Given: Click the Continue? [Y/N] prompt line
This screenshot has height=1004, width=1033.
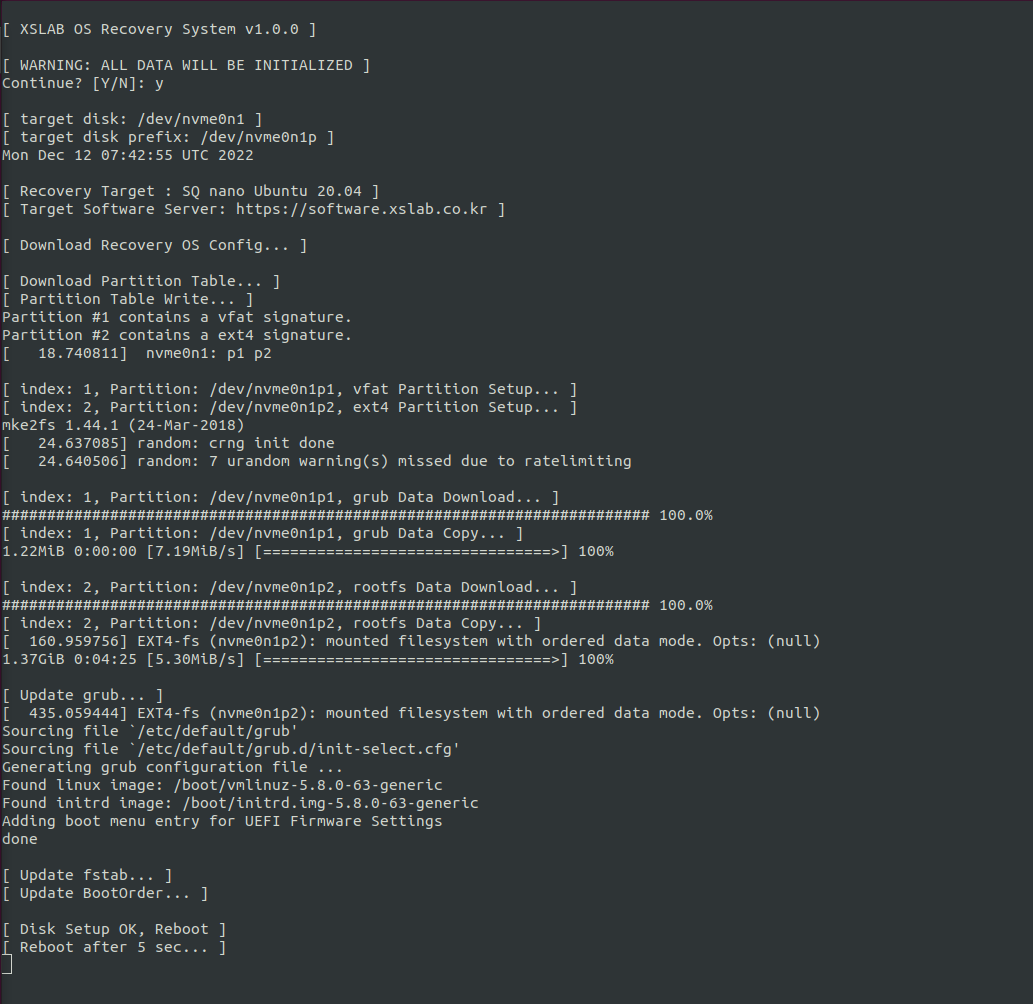Looking at the screenshot, I should coord(82,83).
